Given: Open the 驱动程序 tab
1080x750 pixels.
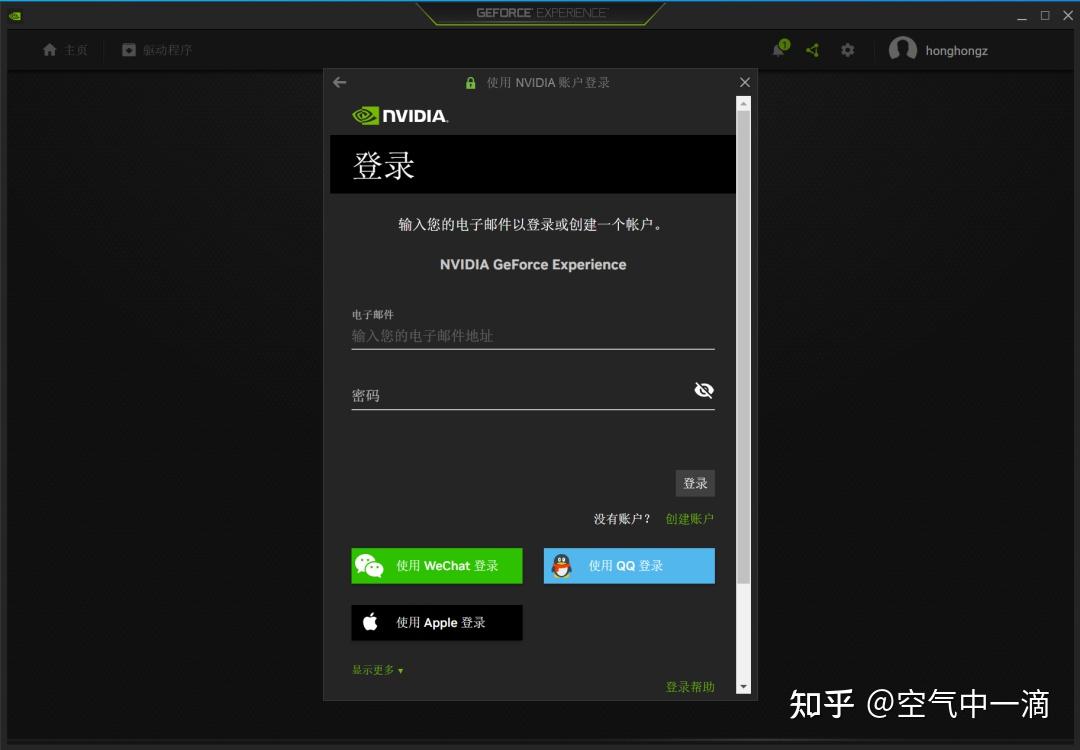Looking at the screenshot, I should (x=156, y=49).
